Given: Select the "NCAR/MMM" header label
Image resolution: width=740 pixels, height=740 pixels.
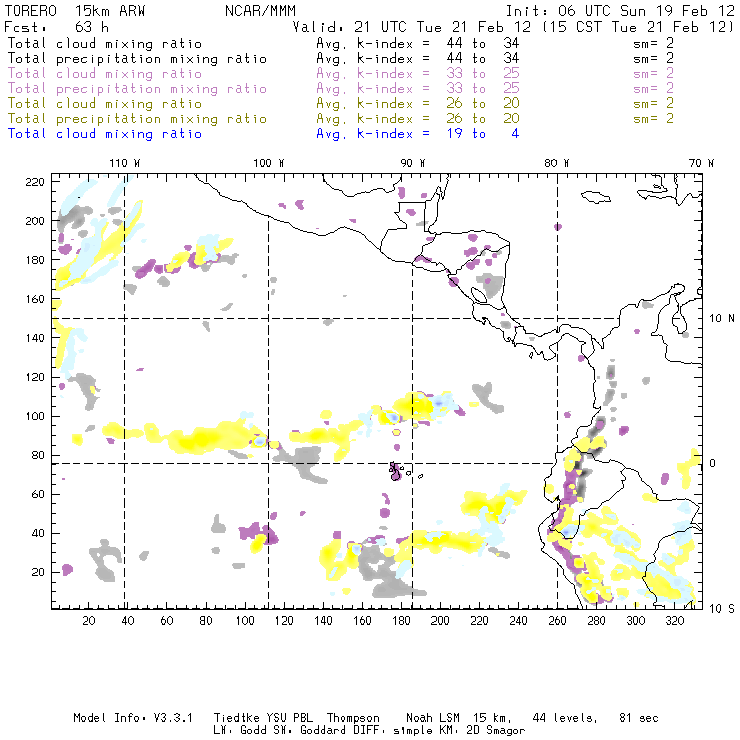Looking at the screenshot, I should click(x=260, y=11).
